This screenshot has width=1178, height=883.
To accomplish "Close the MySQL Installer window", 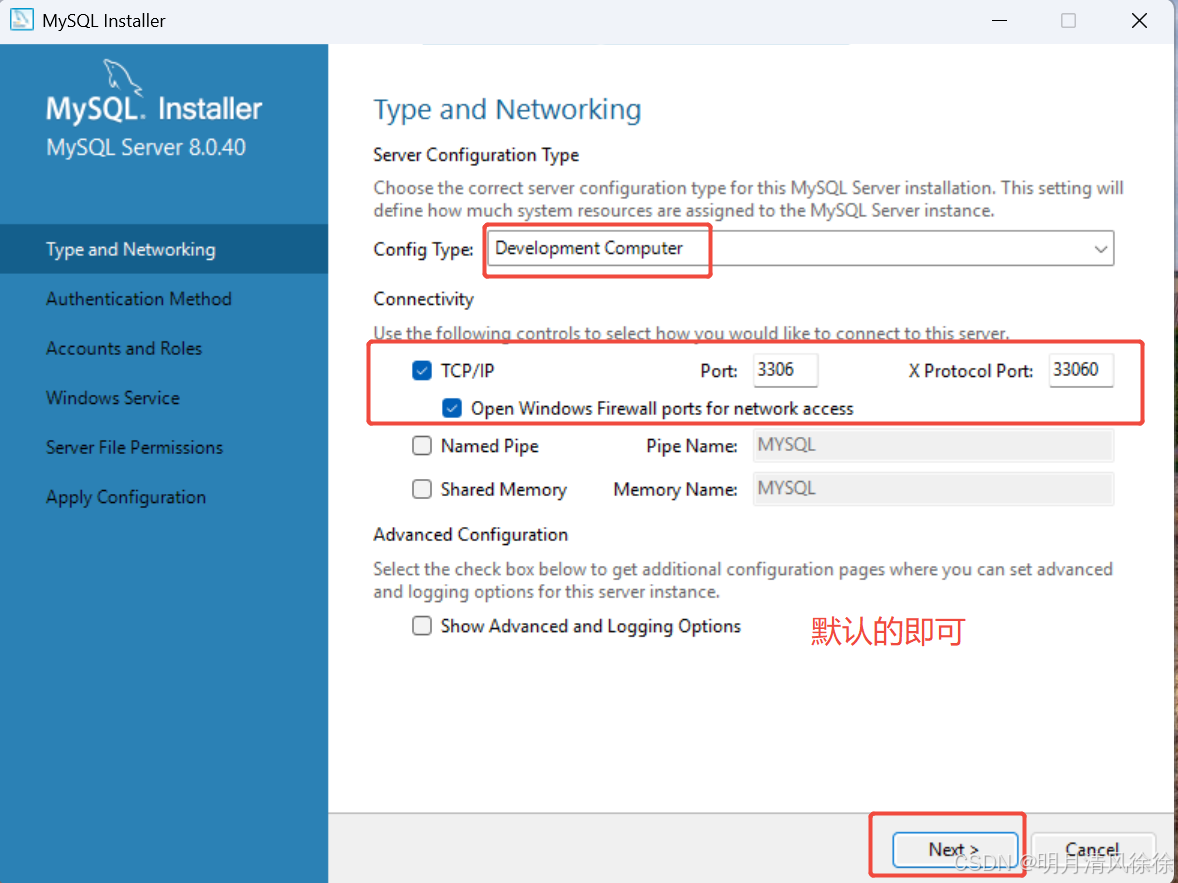I will click(x=1139, y=20).
